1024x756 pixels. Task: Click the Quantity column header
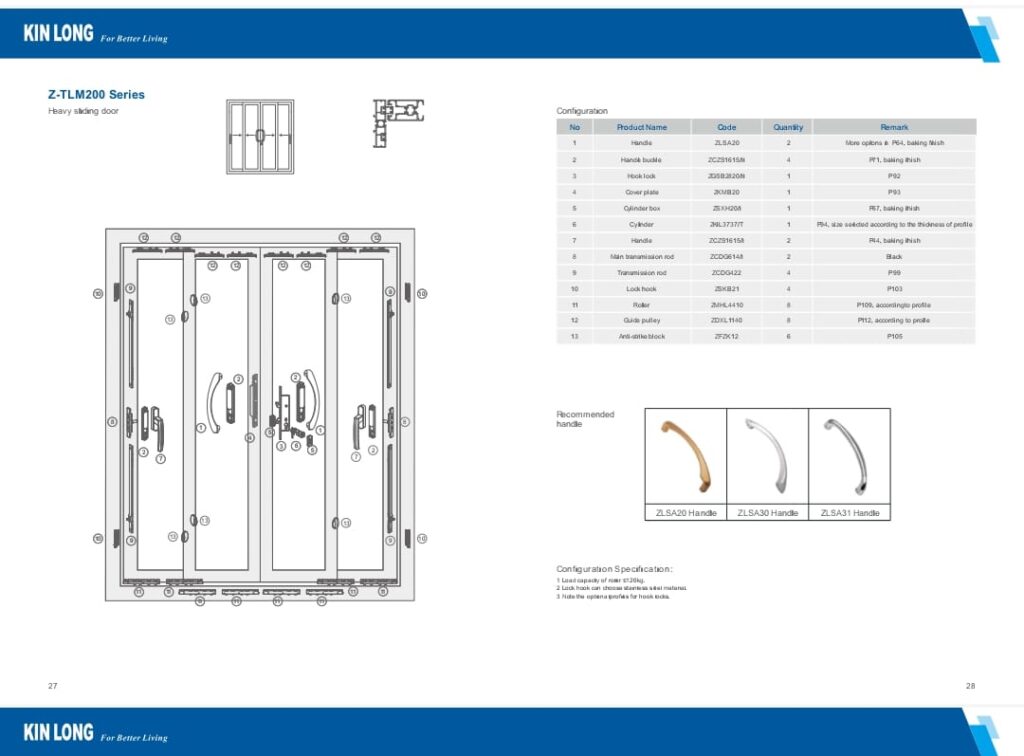click(x=788, y=127)
